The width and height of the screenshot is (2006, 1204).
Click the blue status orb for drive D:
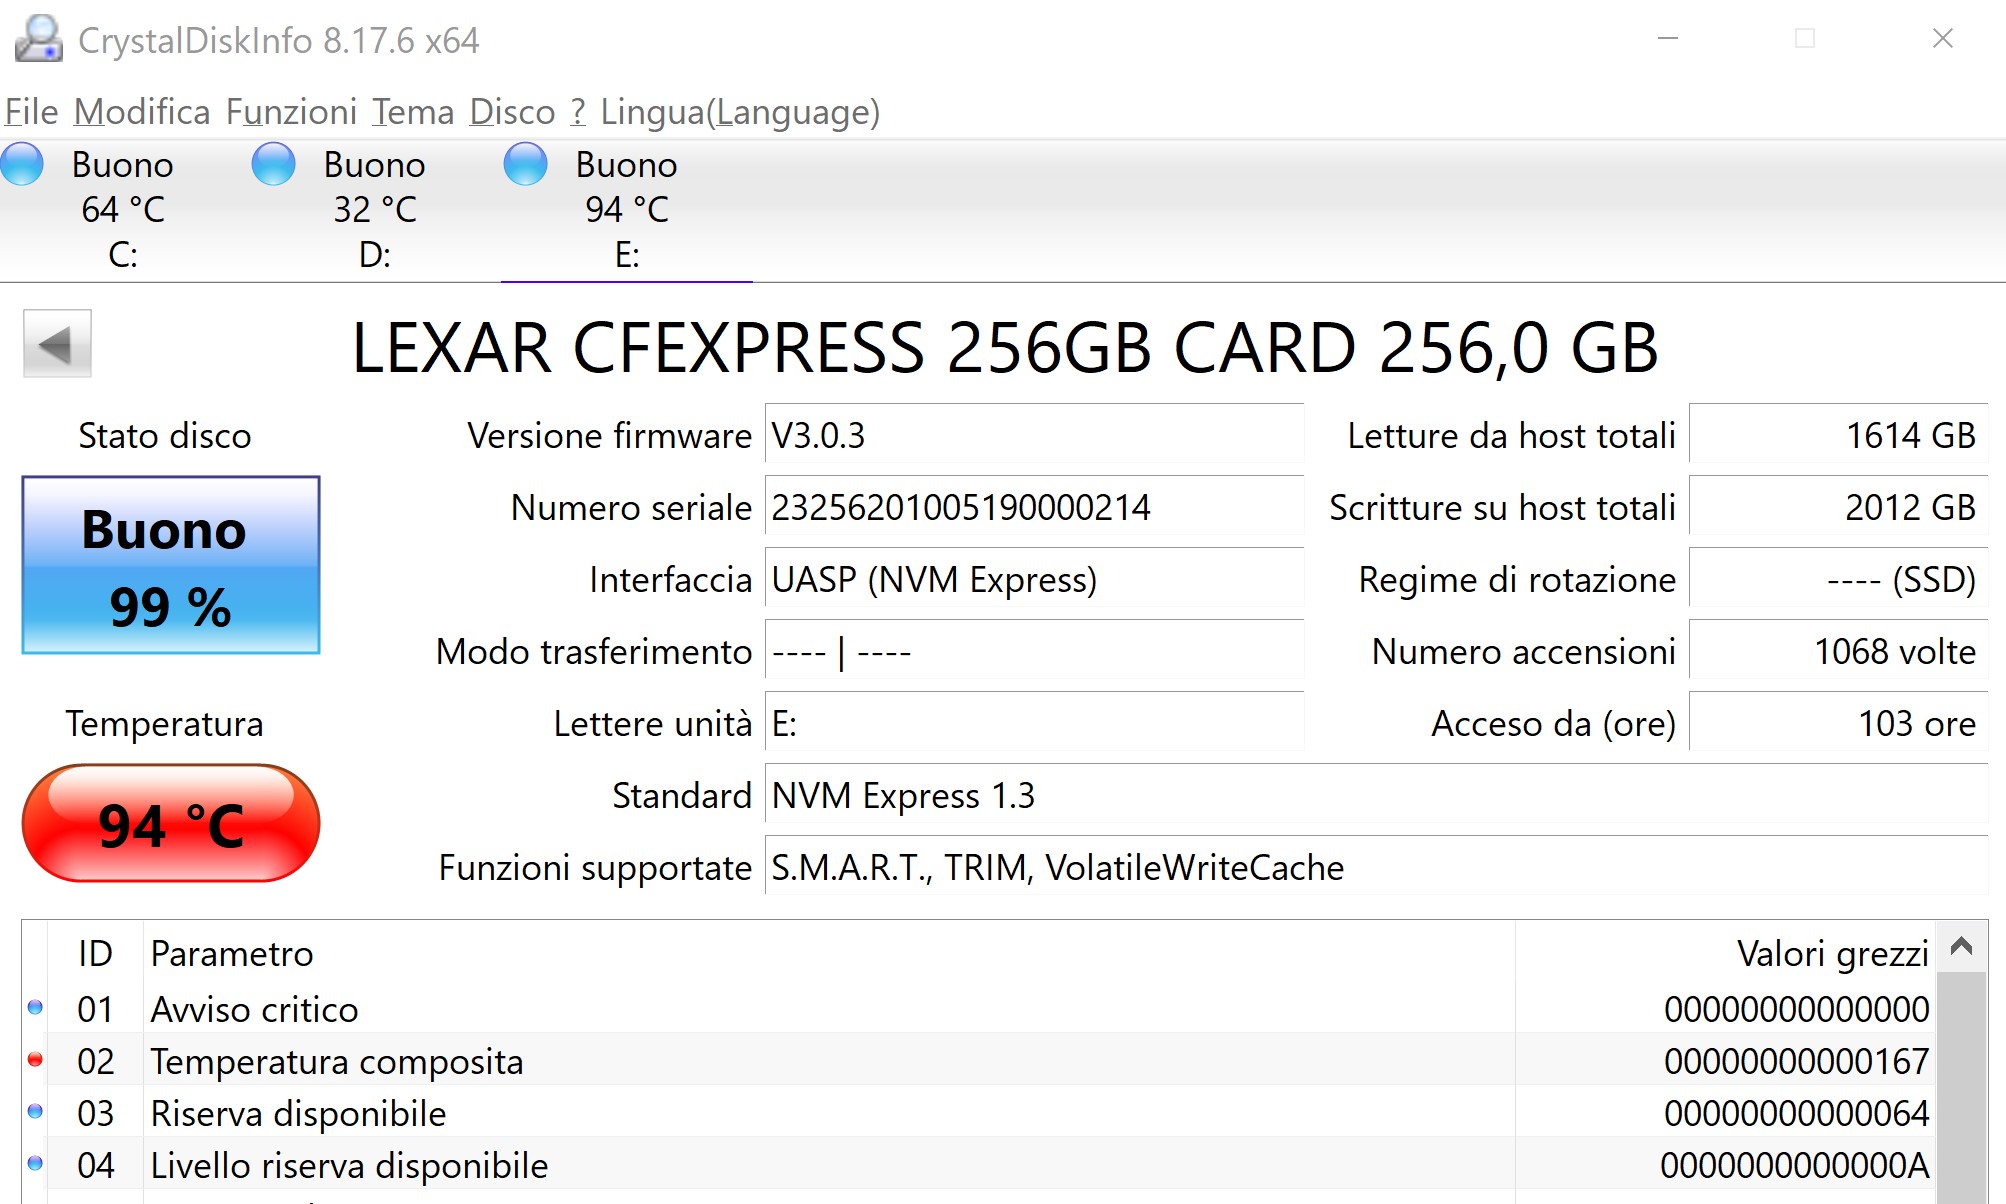click(273, 164)
